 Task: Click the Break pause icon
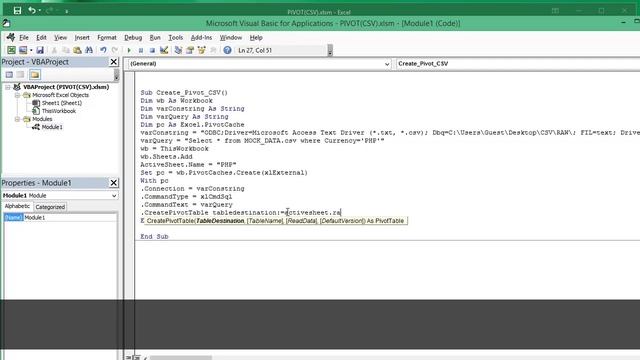pos(141,50)
